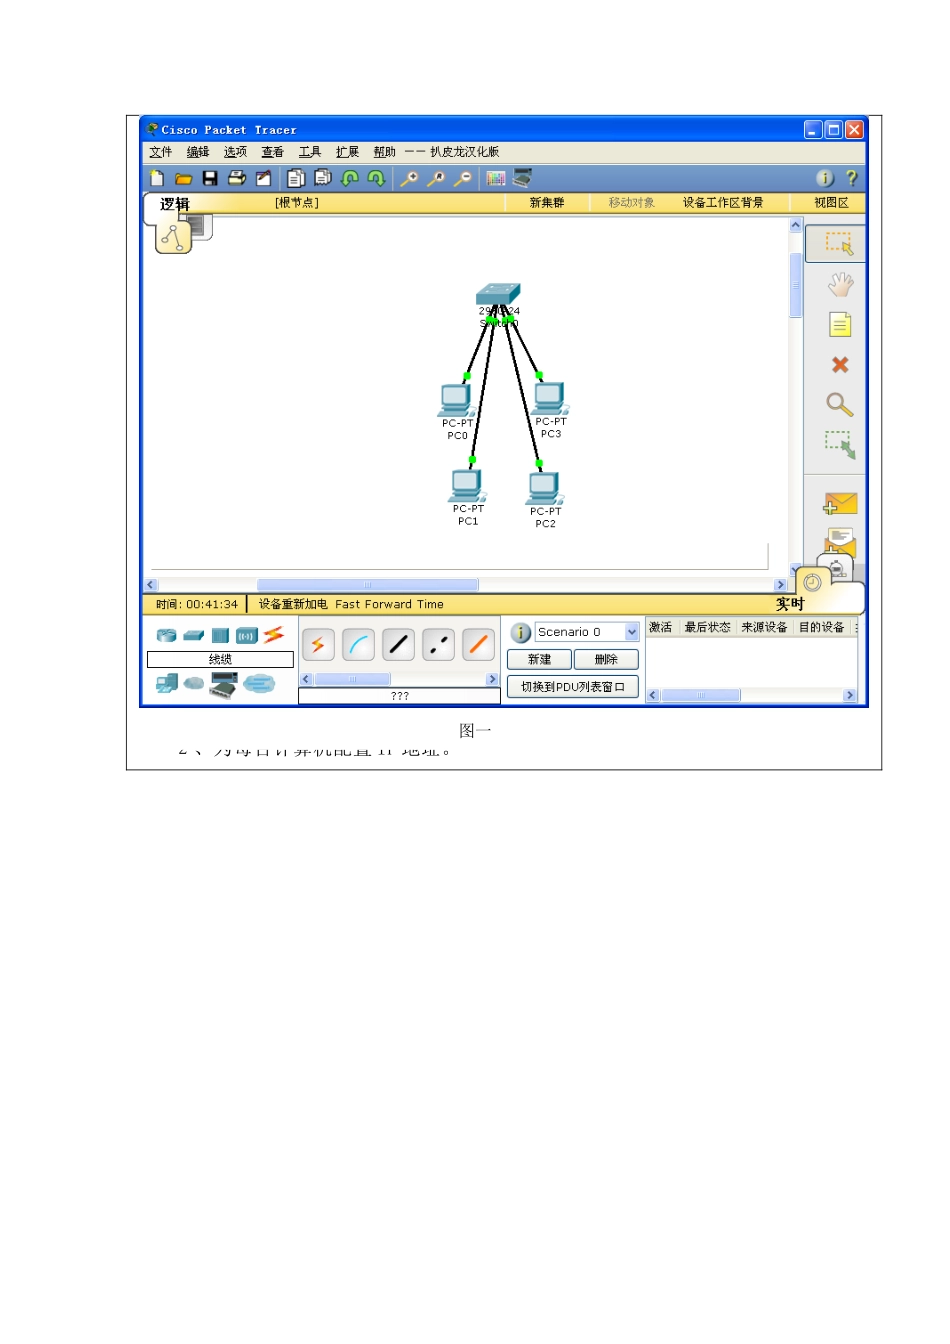Click the Zoom Out magnifier

coord(462,178)
